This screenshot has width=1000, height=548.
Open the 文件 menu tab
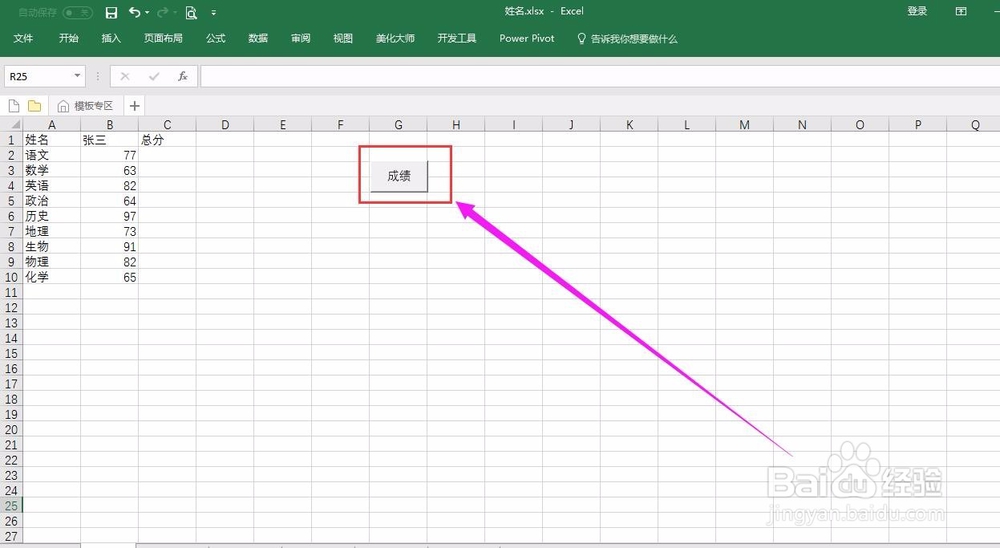[23, 38]
